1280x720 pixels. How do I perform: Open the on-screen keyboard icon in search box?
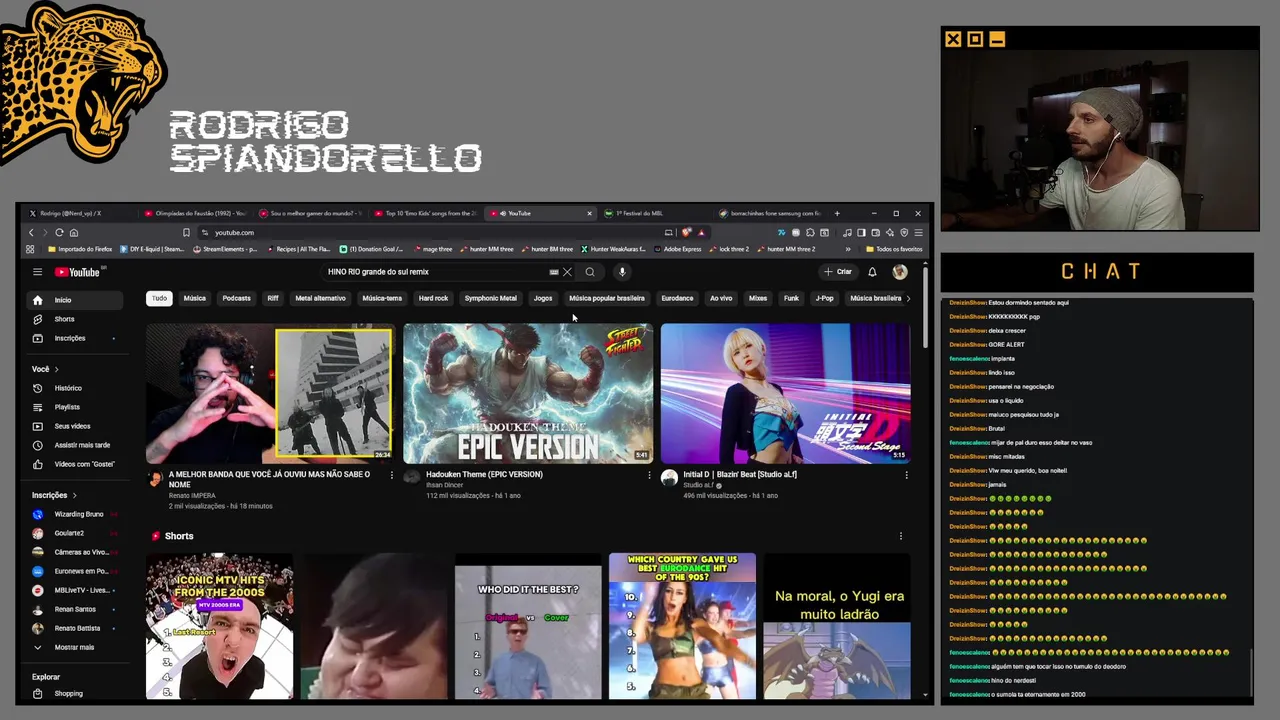click(553, 272)
